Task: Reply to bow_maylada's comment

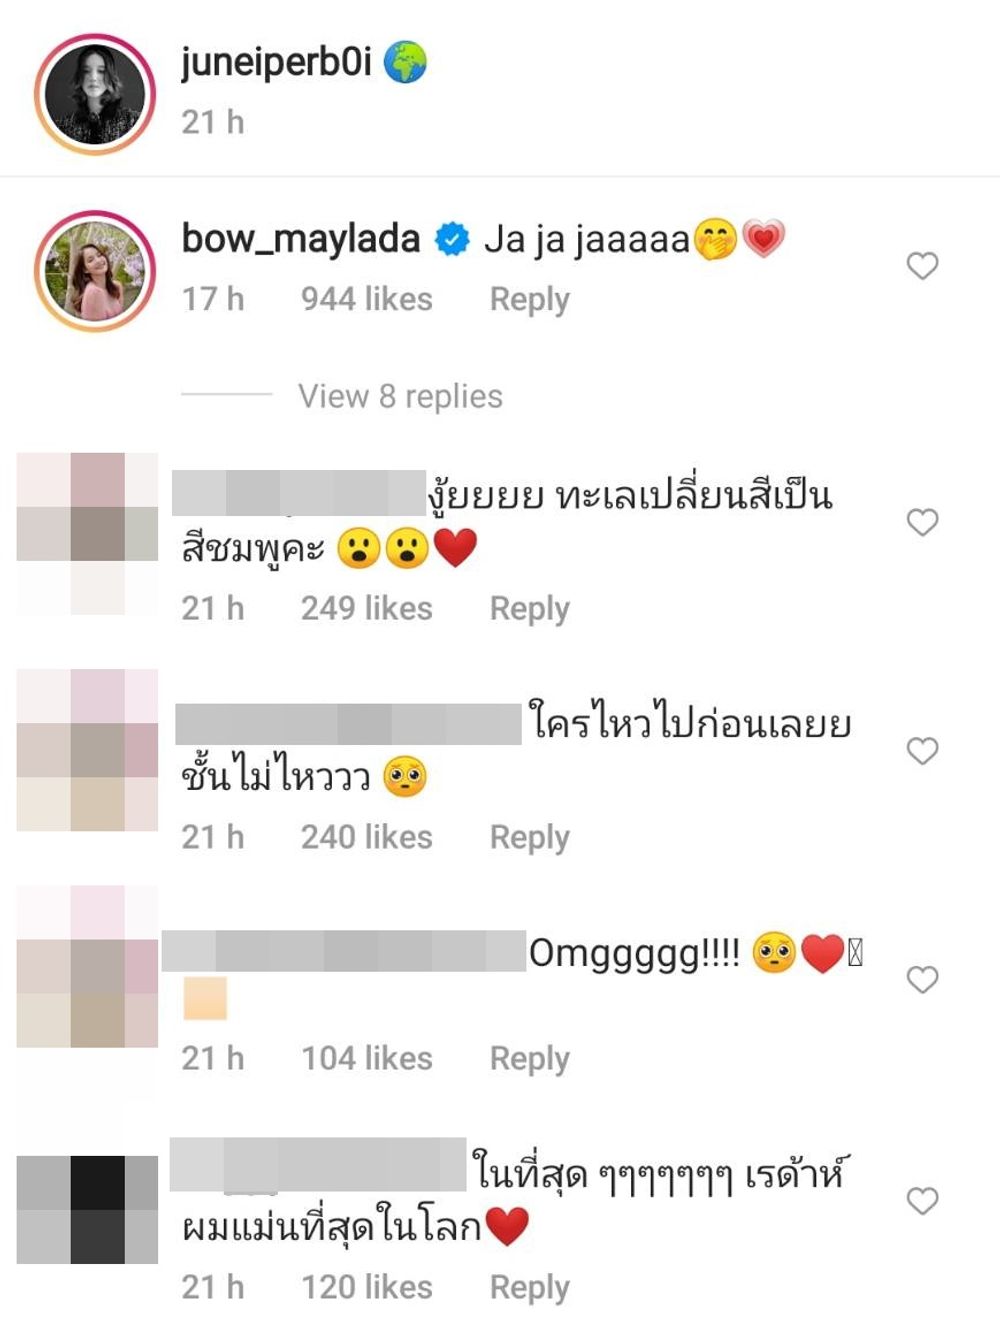Action: (529, 299)
